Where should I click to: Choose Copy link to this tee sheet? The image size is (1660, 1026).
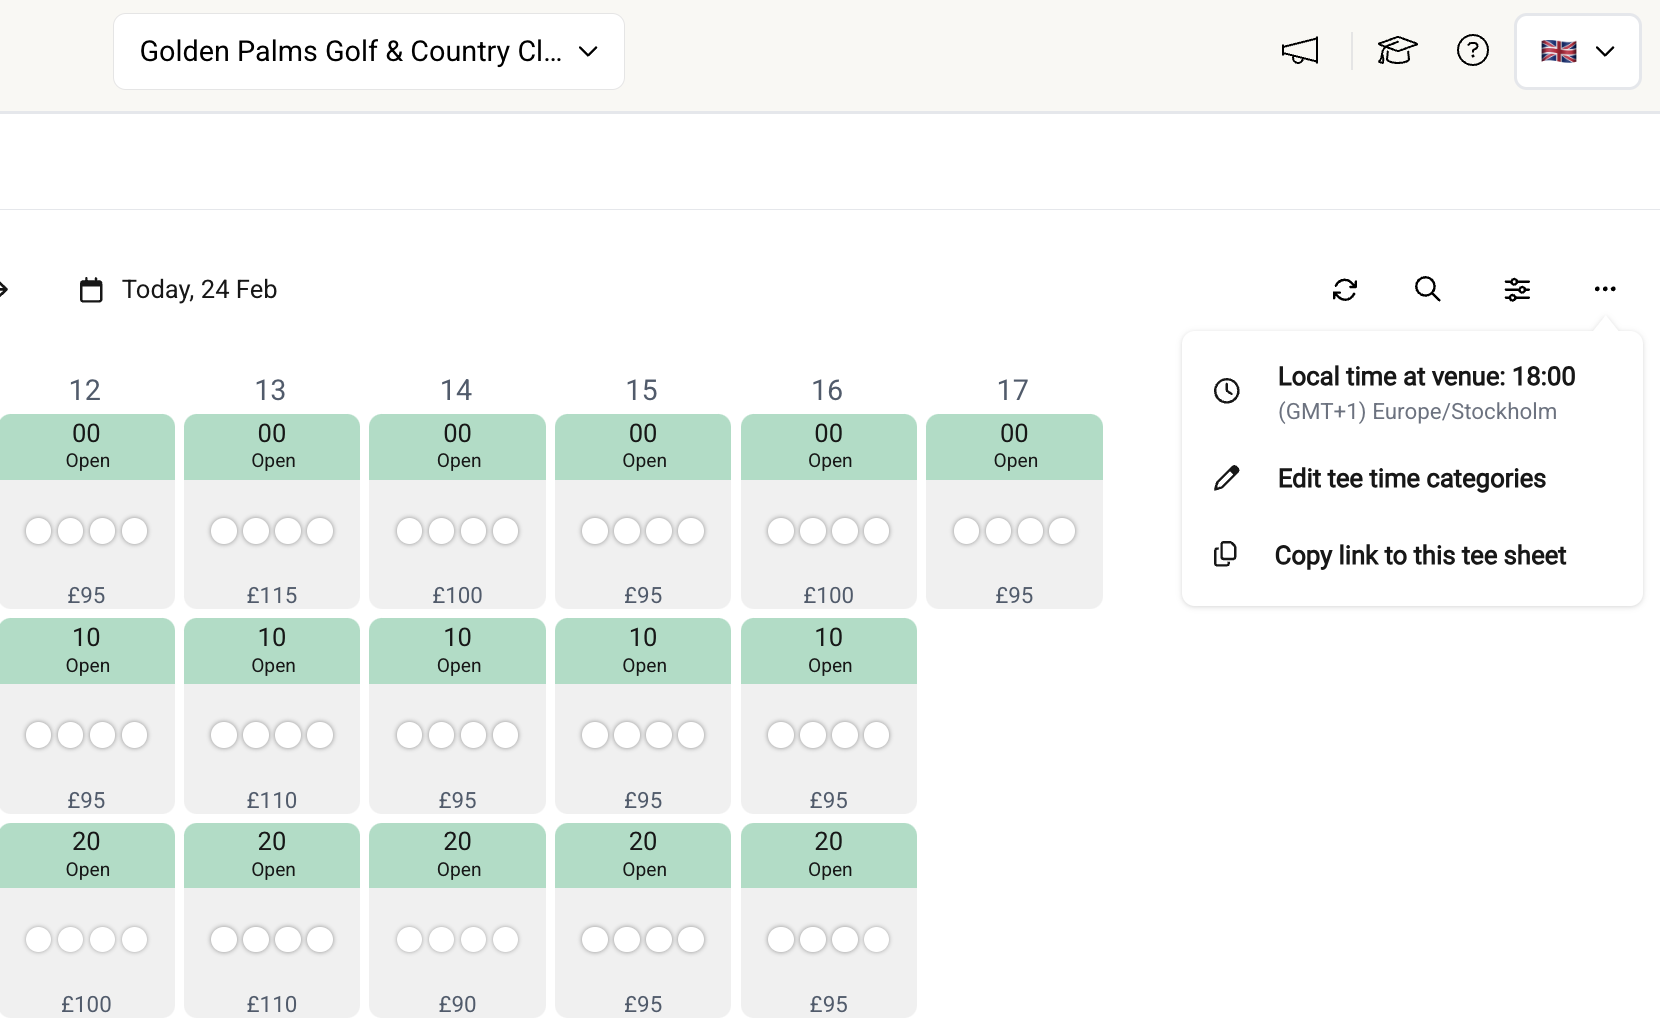(1419, 555)
